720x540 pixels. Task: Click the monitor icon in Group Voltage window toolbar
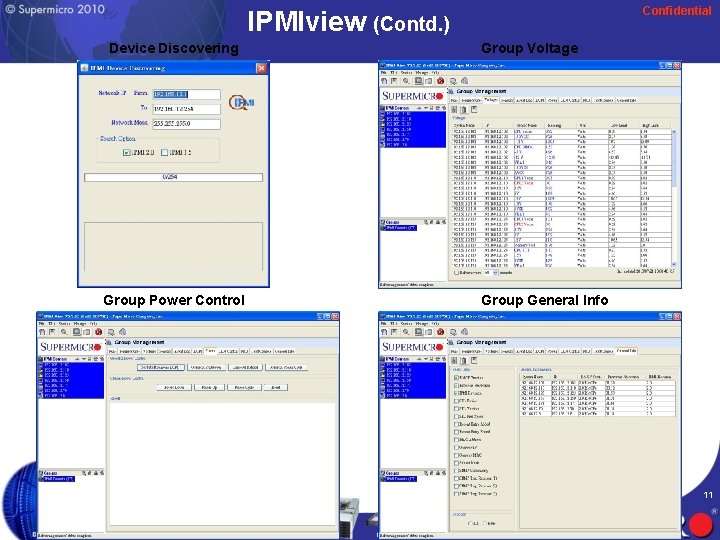(x=418, y=81)
